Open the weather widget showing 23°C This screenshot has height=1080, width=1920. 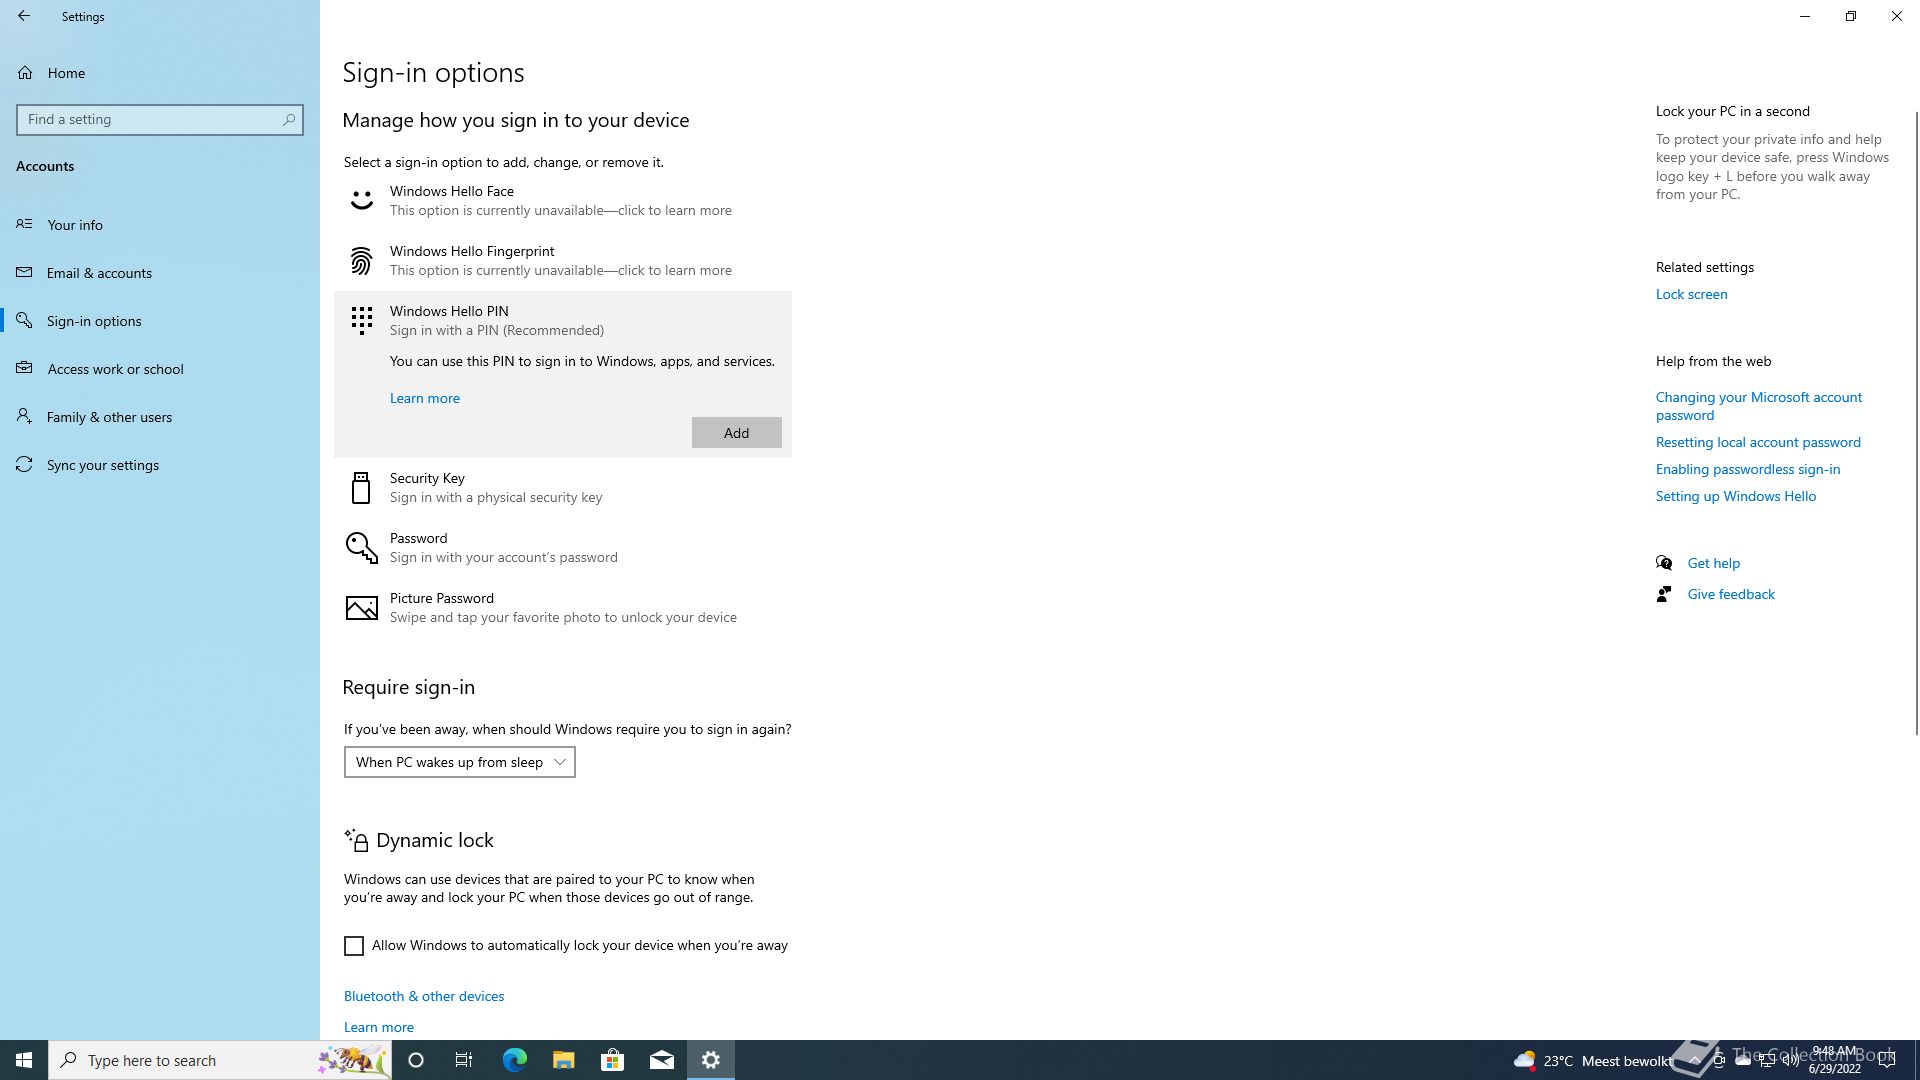click(x=1592, y=1060)
